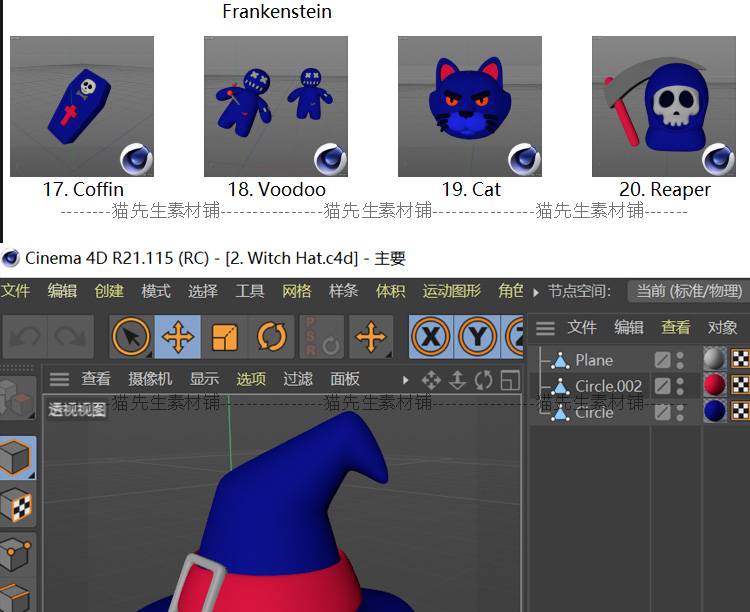Open the 选择 main menu
Screen dimensions: 750x612
(x=203, y=291)
